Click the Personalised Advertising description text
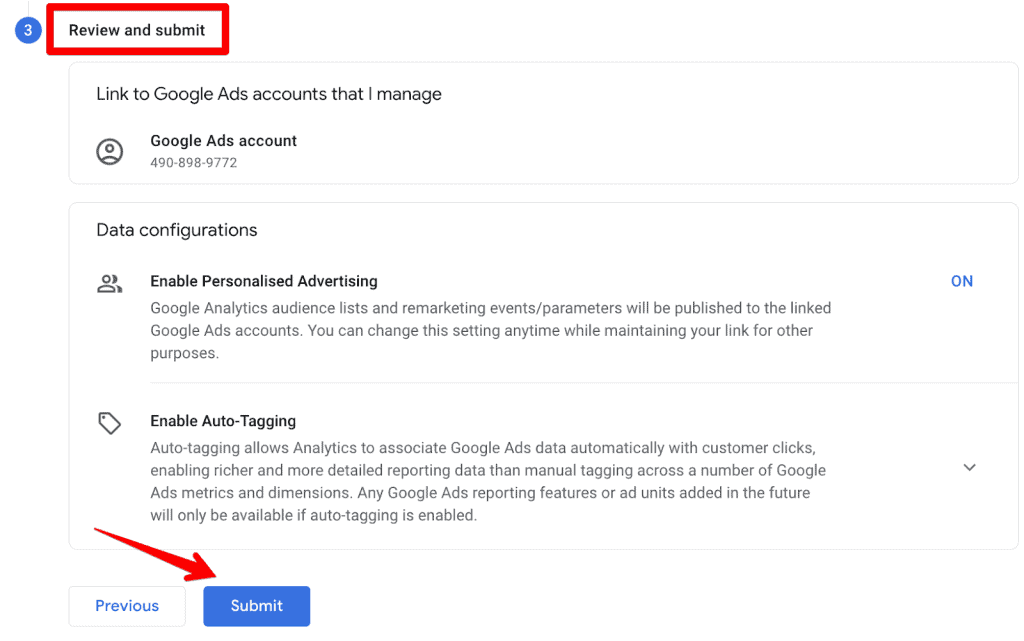Screen dimensions: 1024x641 click(x=490, y=330)
